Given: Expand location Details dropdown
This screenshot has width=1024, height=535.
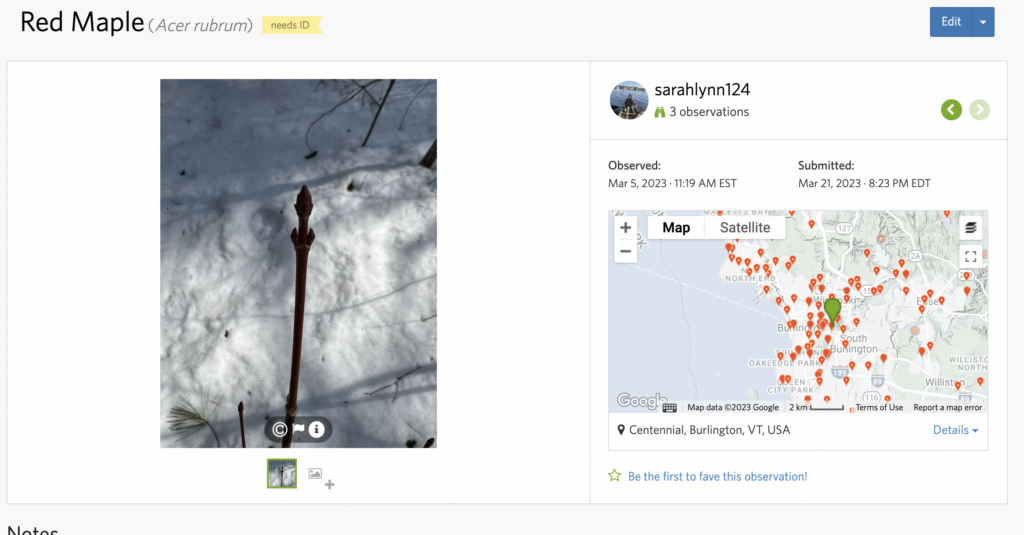Looking at the screenshot, I should [x=955, y=430].
